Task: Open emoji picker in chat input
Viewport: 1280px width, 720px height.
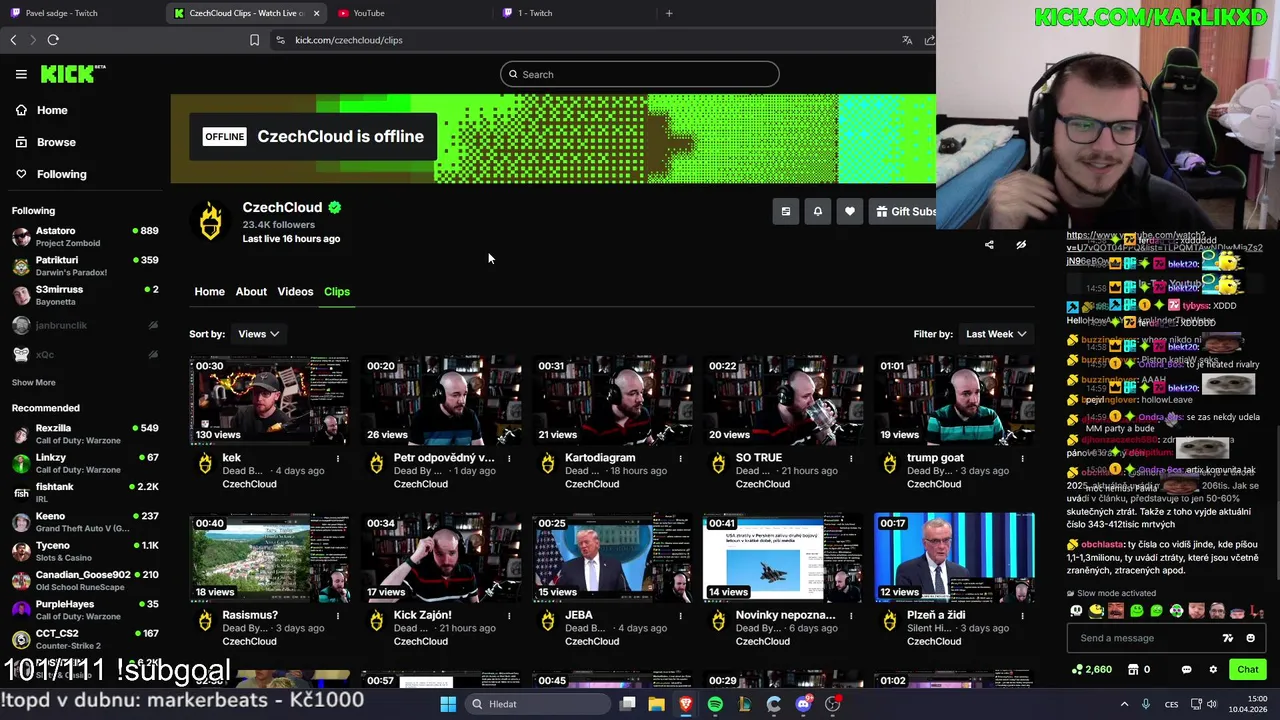Action: click(1250, 638)
